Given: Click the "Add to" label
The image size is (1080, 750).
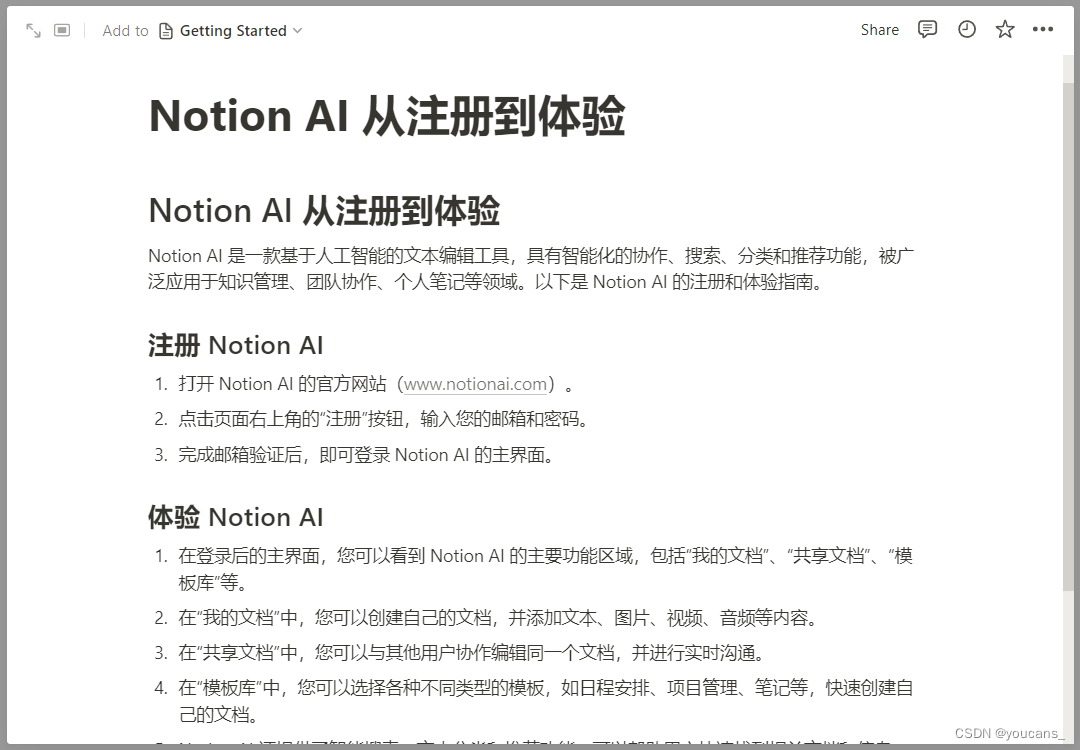Looking at the screenshot, I should coord(125,31).
